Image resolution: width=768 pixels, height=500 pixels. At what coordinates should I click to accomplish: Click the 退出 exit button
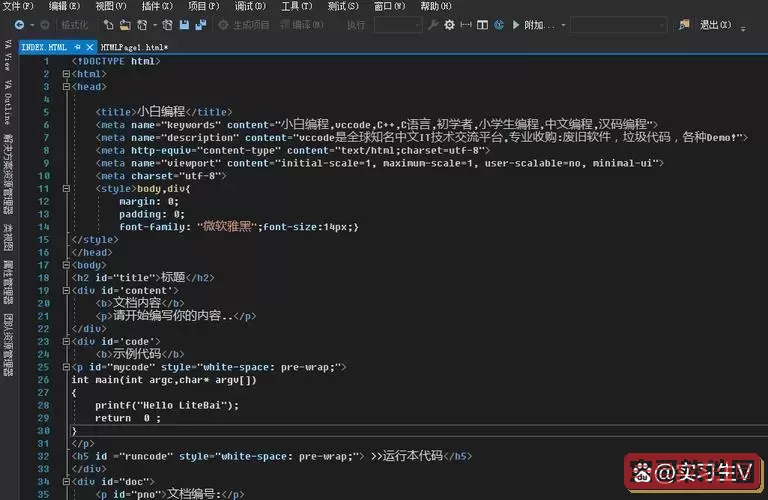pyautogui.click(x=712, y=24)
